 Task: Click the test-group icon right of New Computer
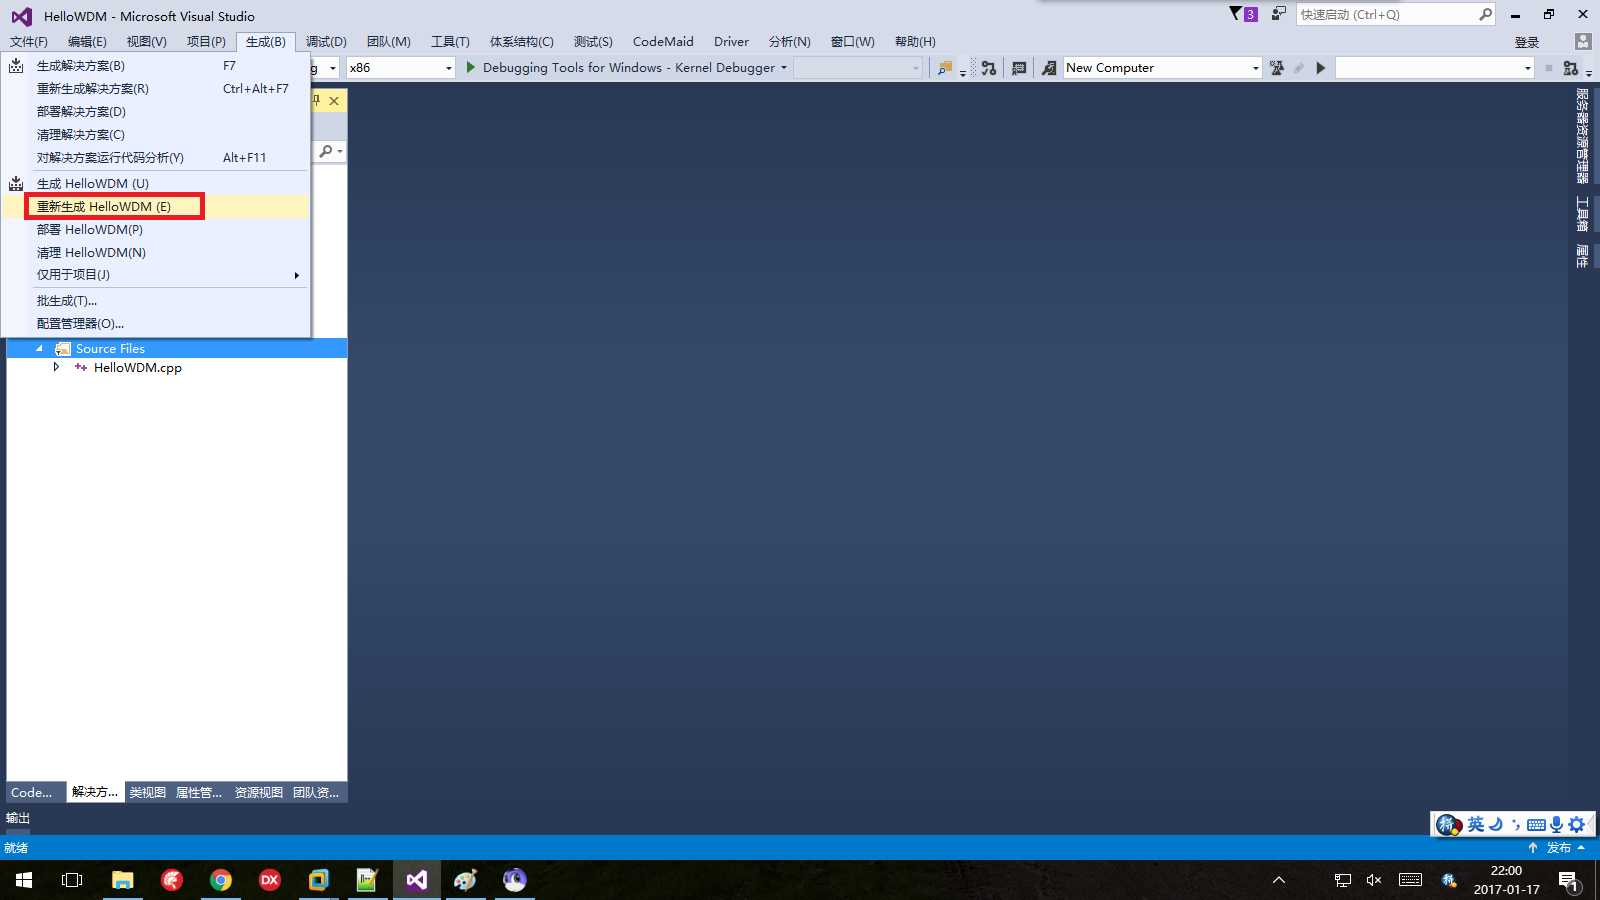point(1277,68)
